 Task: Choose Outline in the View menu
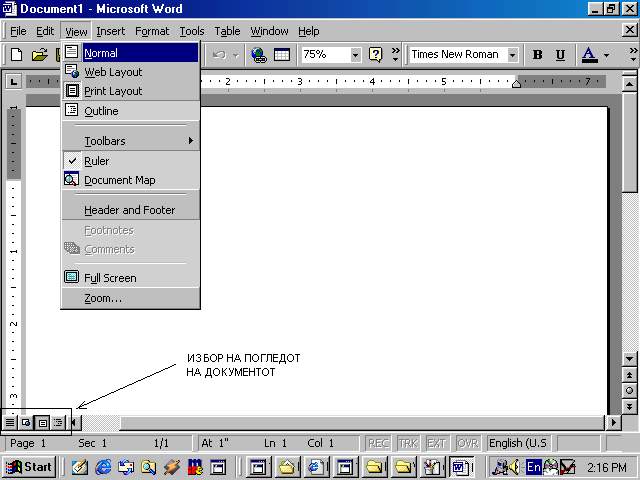pos(131,111)
